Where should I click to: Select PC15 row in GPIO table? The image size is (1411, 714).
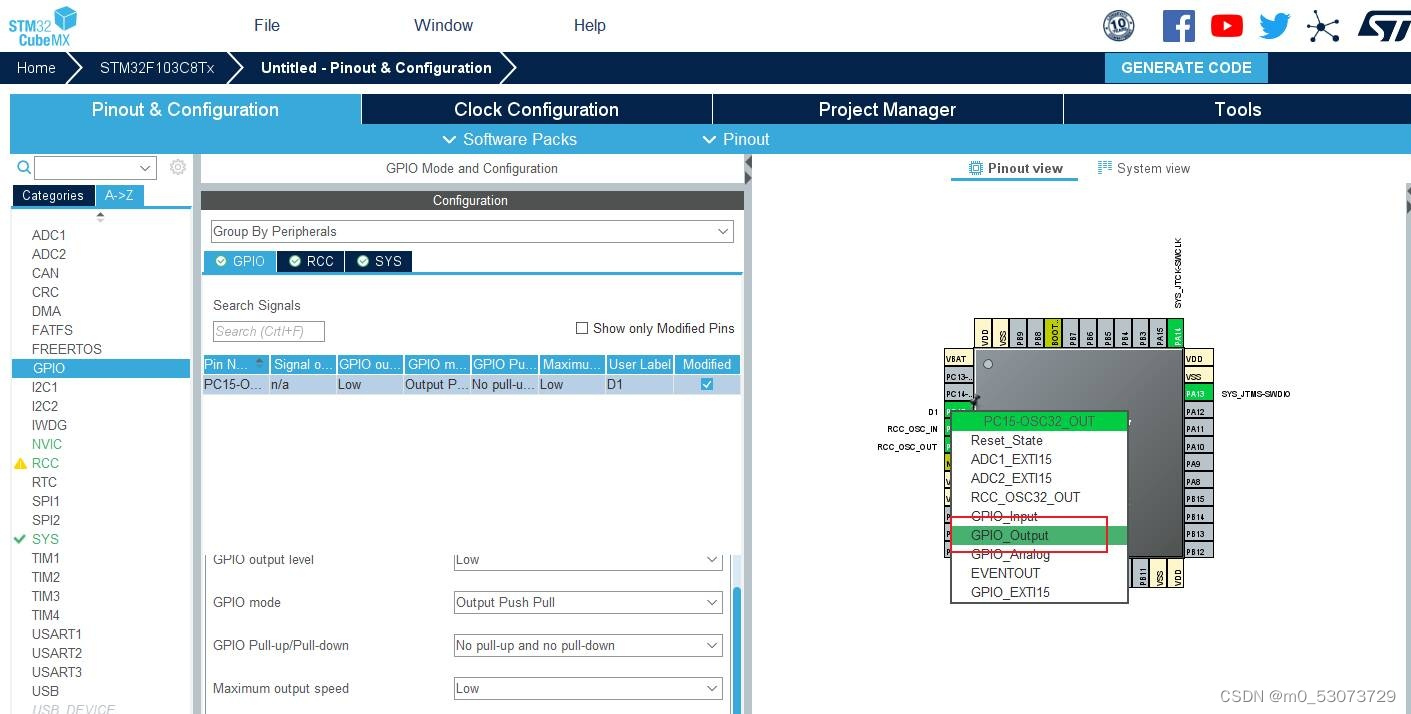472,384
